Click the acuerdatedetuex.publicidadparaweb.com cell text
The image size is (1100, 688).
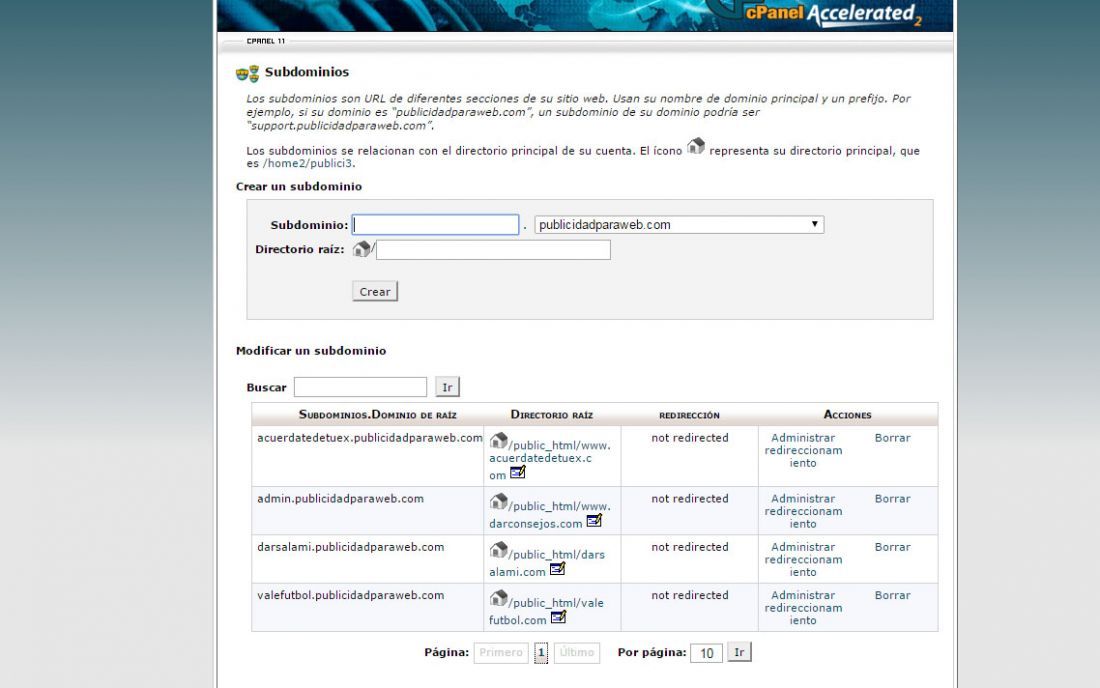370,438
